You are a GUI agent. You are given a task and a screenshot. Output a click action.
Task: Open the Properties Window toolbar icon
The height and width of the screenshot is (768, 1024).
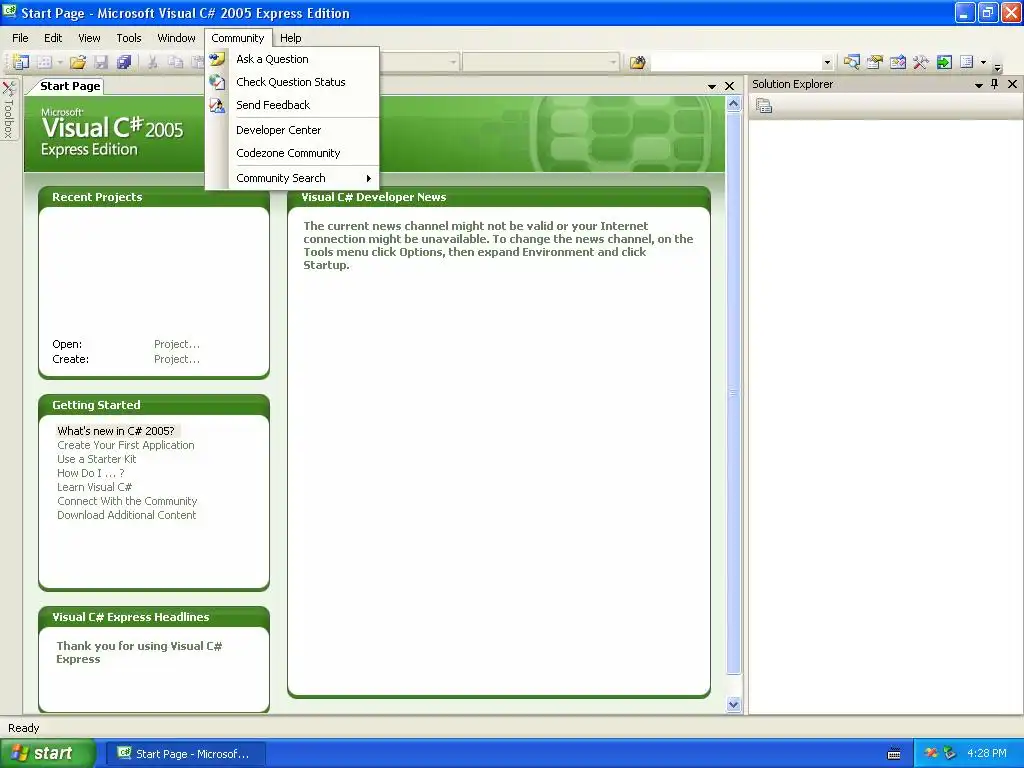(874, 62)
